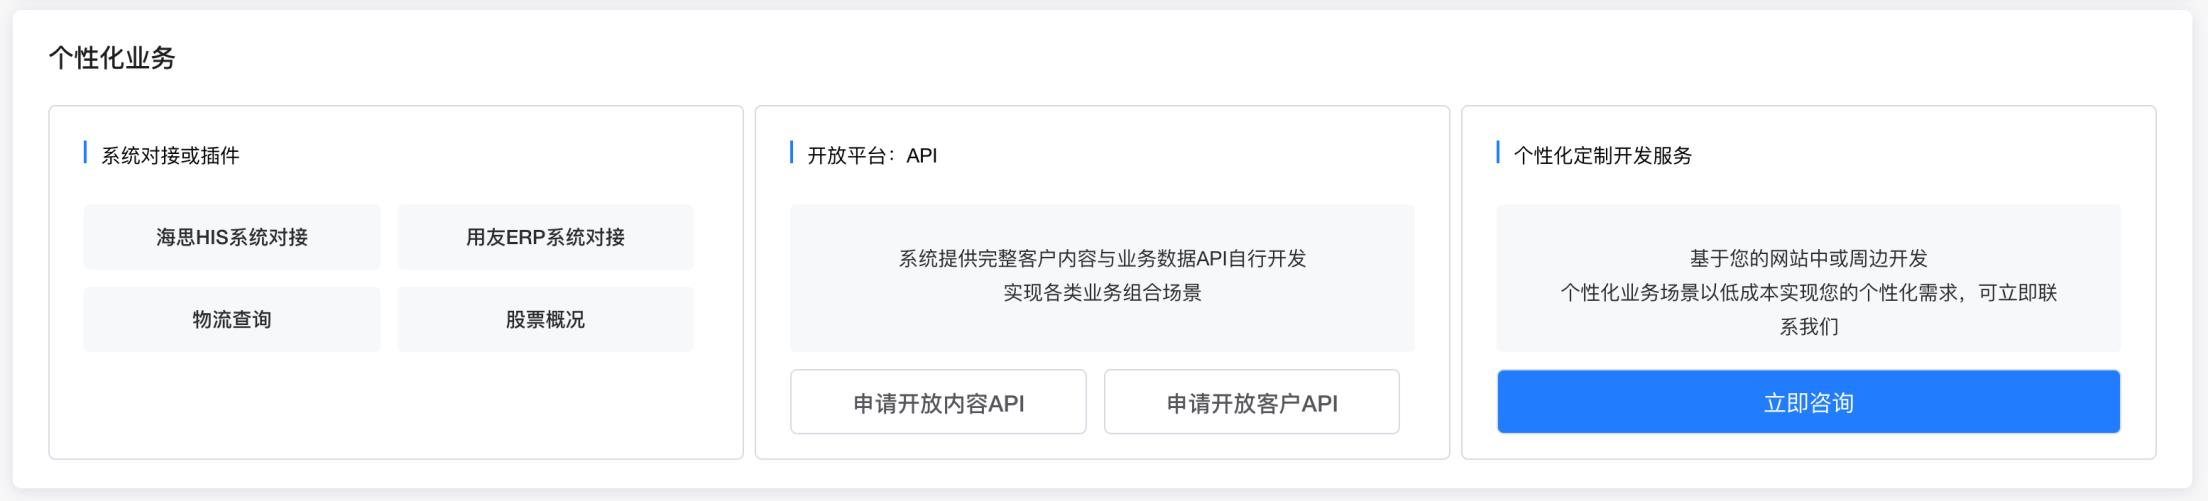This screenshot has height=501, width=2208.
Task: Click the sentence beginning 个性化业务场景以低成本
Action: tap(1808, 293)
